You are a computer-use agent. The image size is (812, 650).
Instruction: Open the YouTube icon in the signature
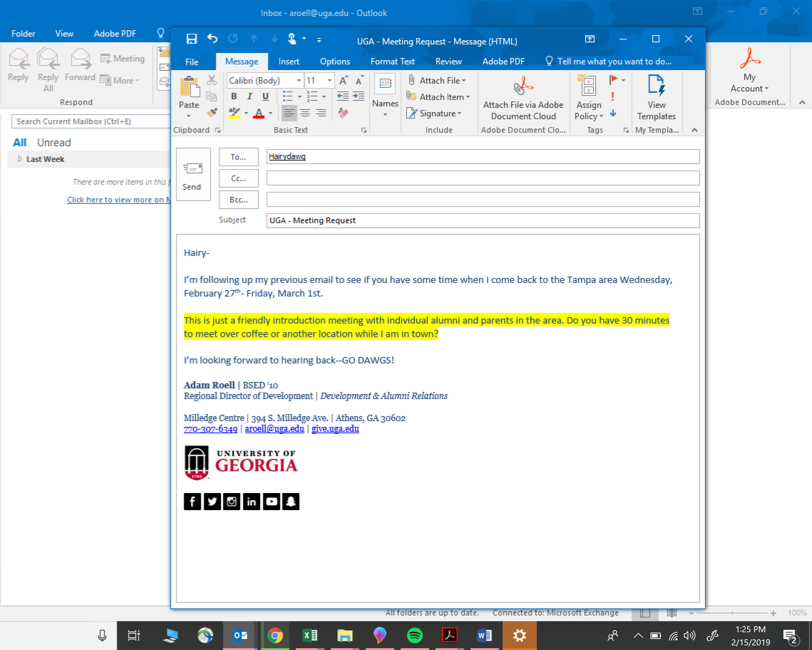point(271,501)
